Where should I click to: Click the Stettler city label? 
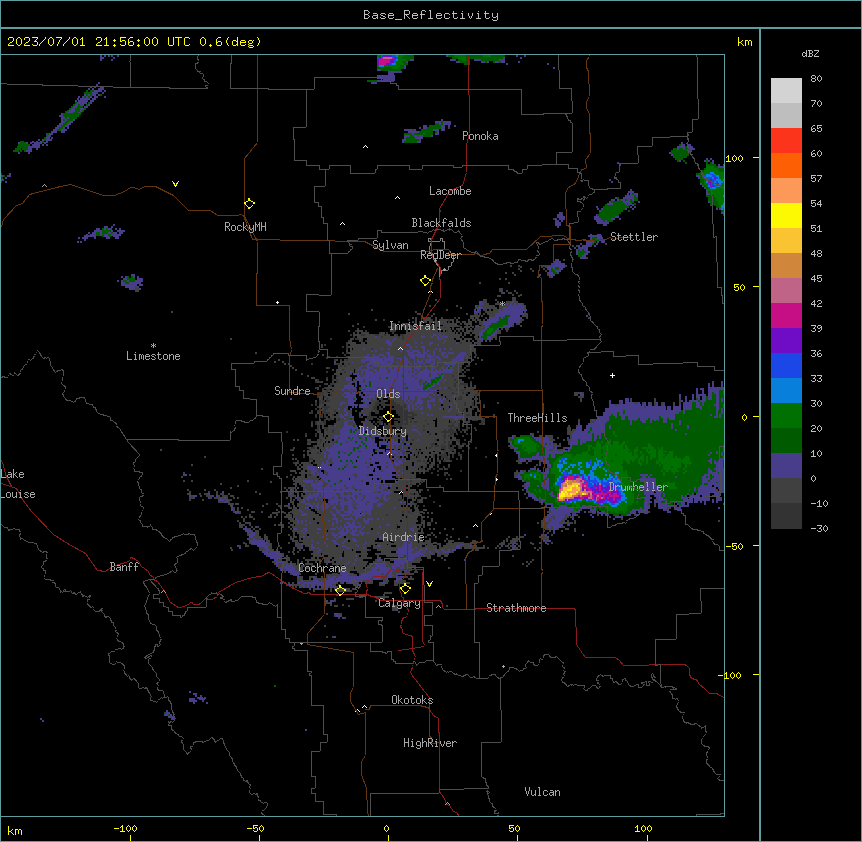click(634, 237)
